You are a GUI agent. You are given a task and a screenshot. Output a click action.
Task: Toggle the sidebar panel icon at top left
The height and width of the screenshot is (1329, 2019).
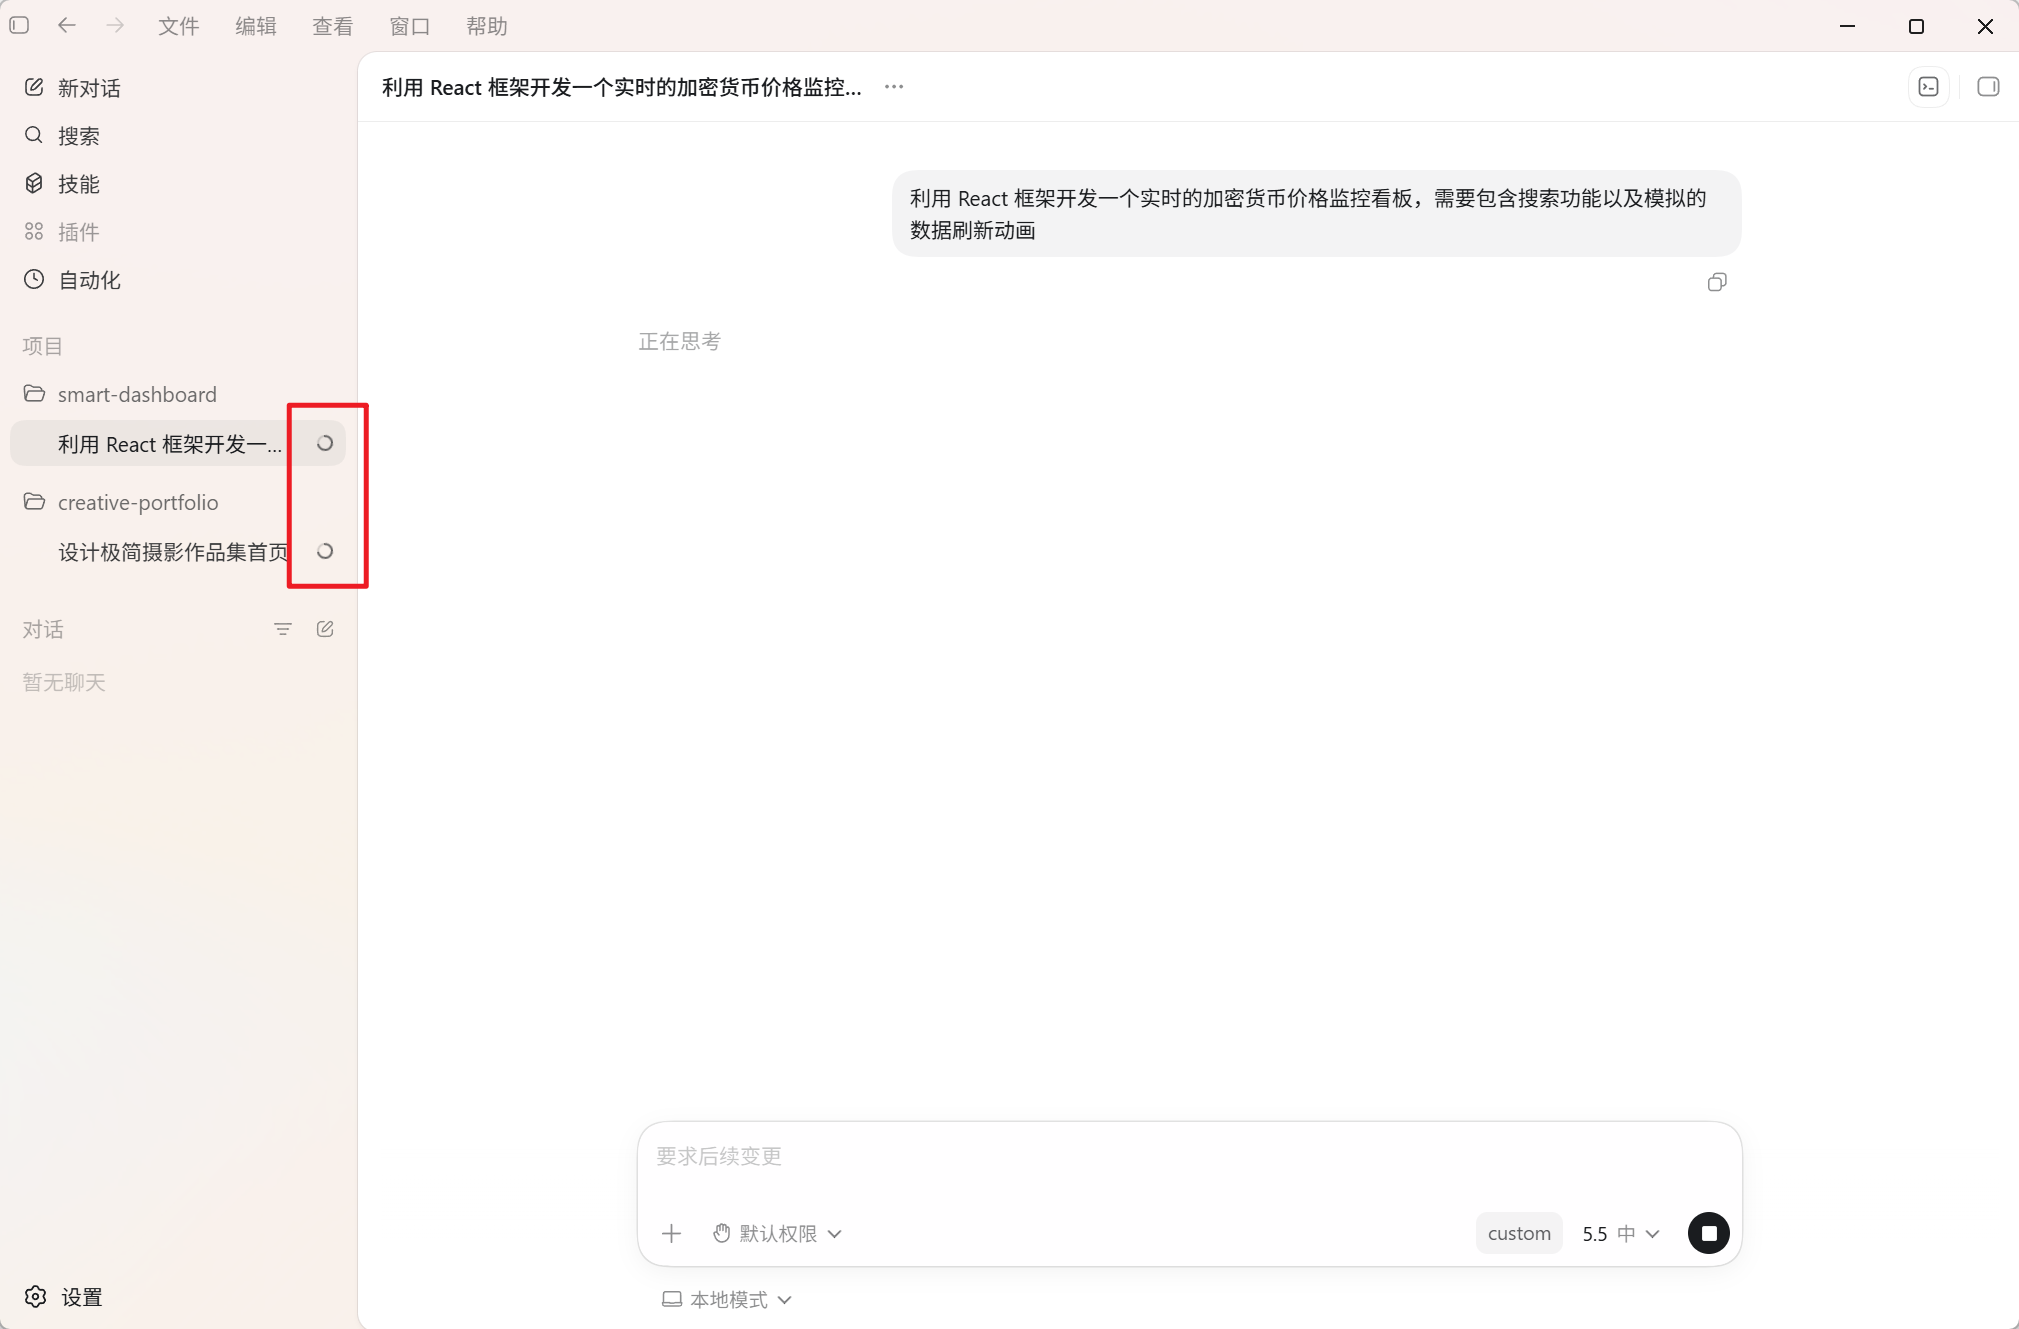pos(19,26)
